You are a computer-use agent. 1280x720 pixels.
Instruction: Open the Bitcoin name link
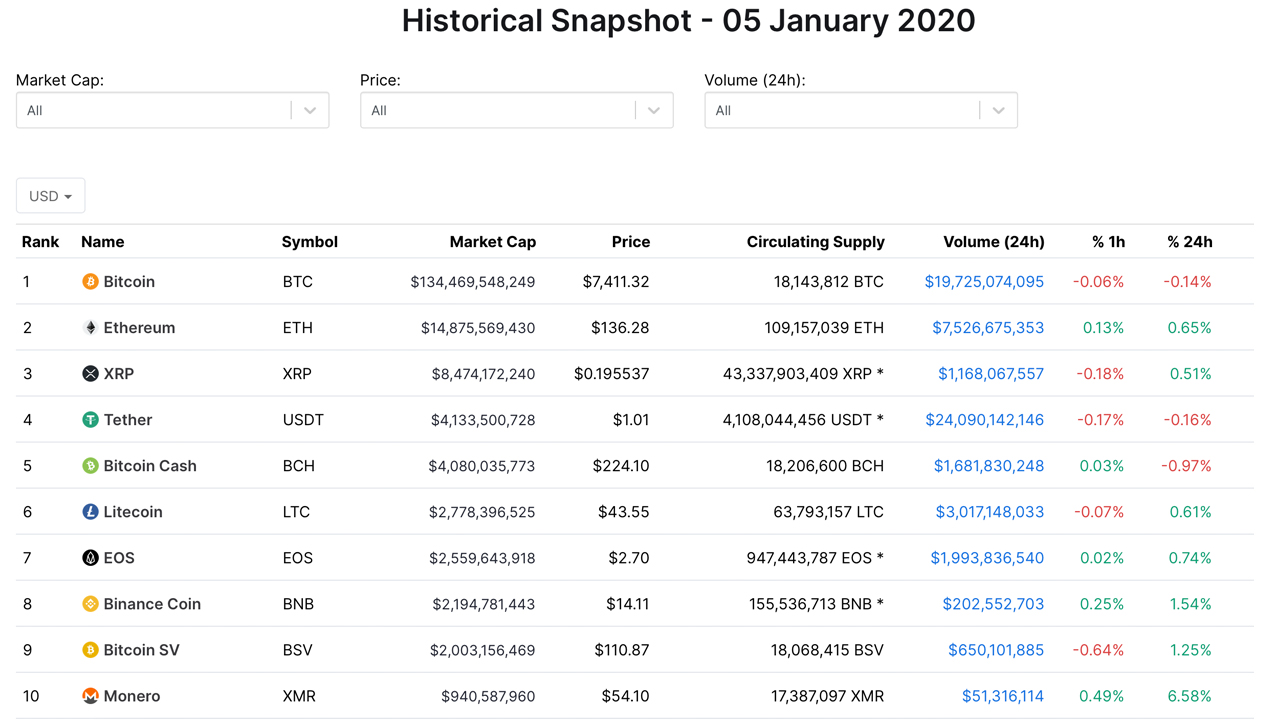[x=129, y=282]
